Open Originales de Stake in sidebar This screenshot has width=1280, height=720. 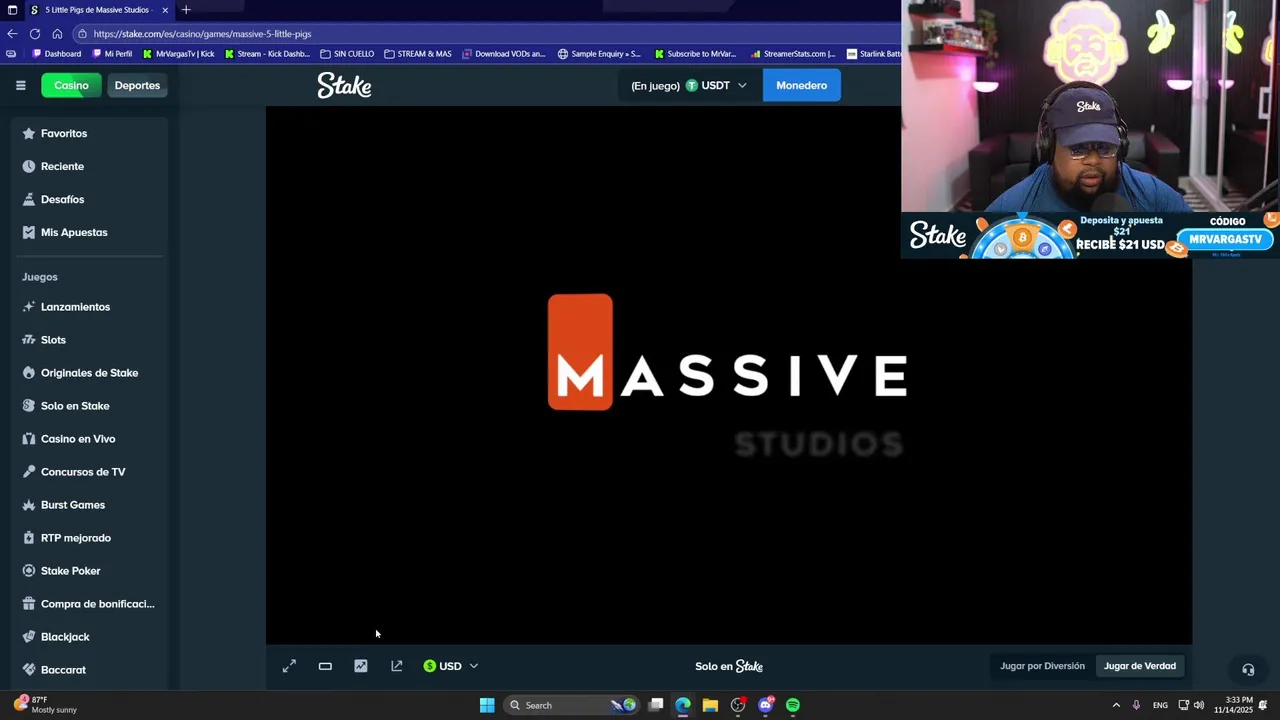coord(89,373)
